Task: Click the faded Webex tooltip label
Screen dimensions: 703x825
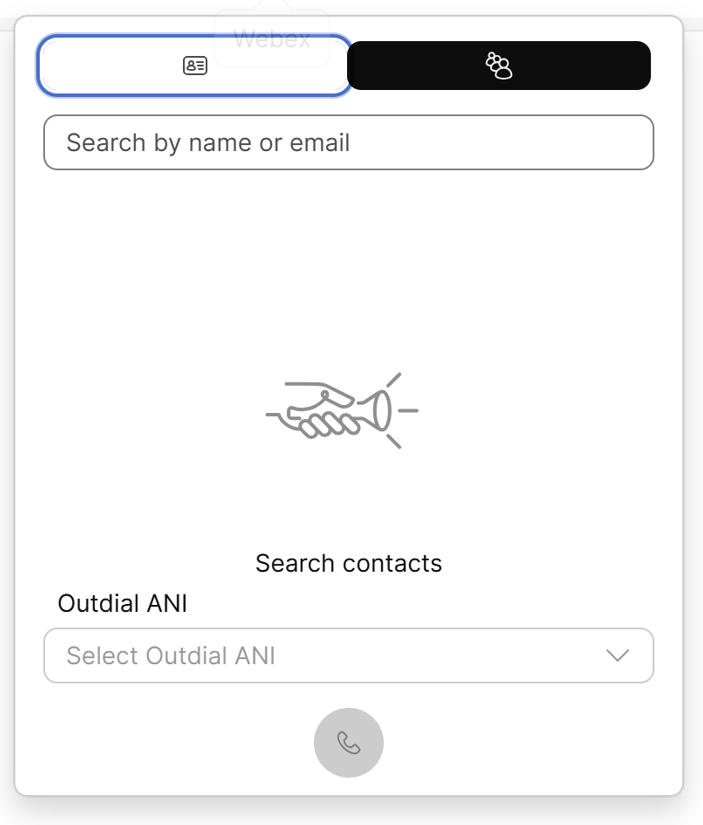Action: [271, 39]
